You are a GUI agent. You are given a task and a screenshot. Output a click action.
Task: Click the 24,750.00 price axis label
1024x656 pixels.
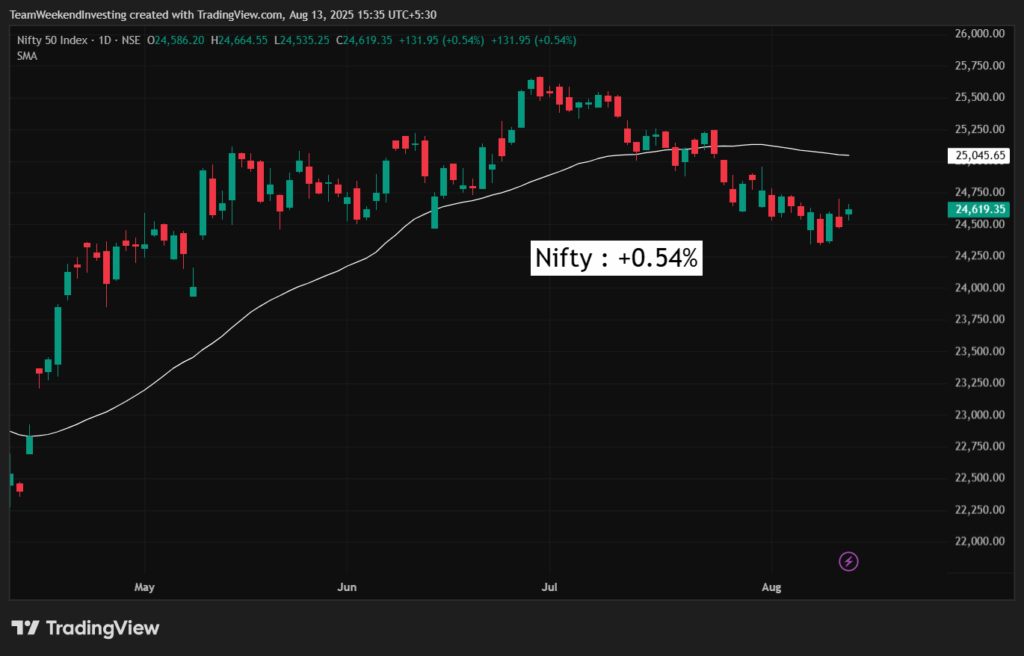(x=980, y=192)
